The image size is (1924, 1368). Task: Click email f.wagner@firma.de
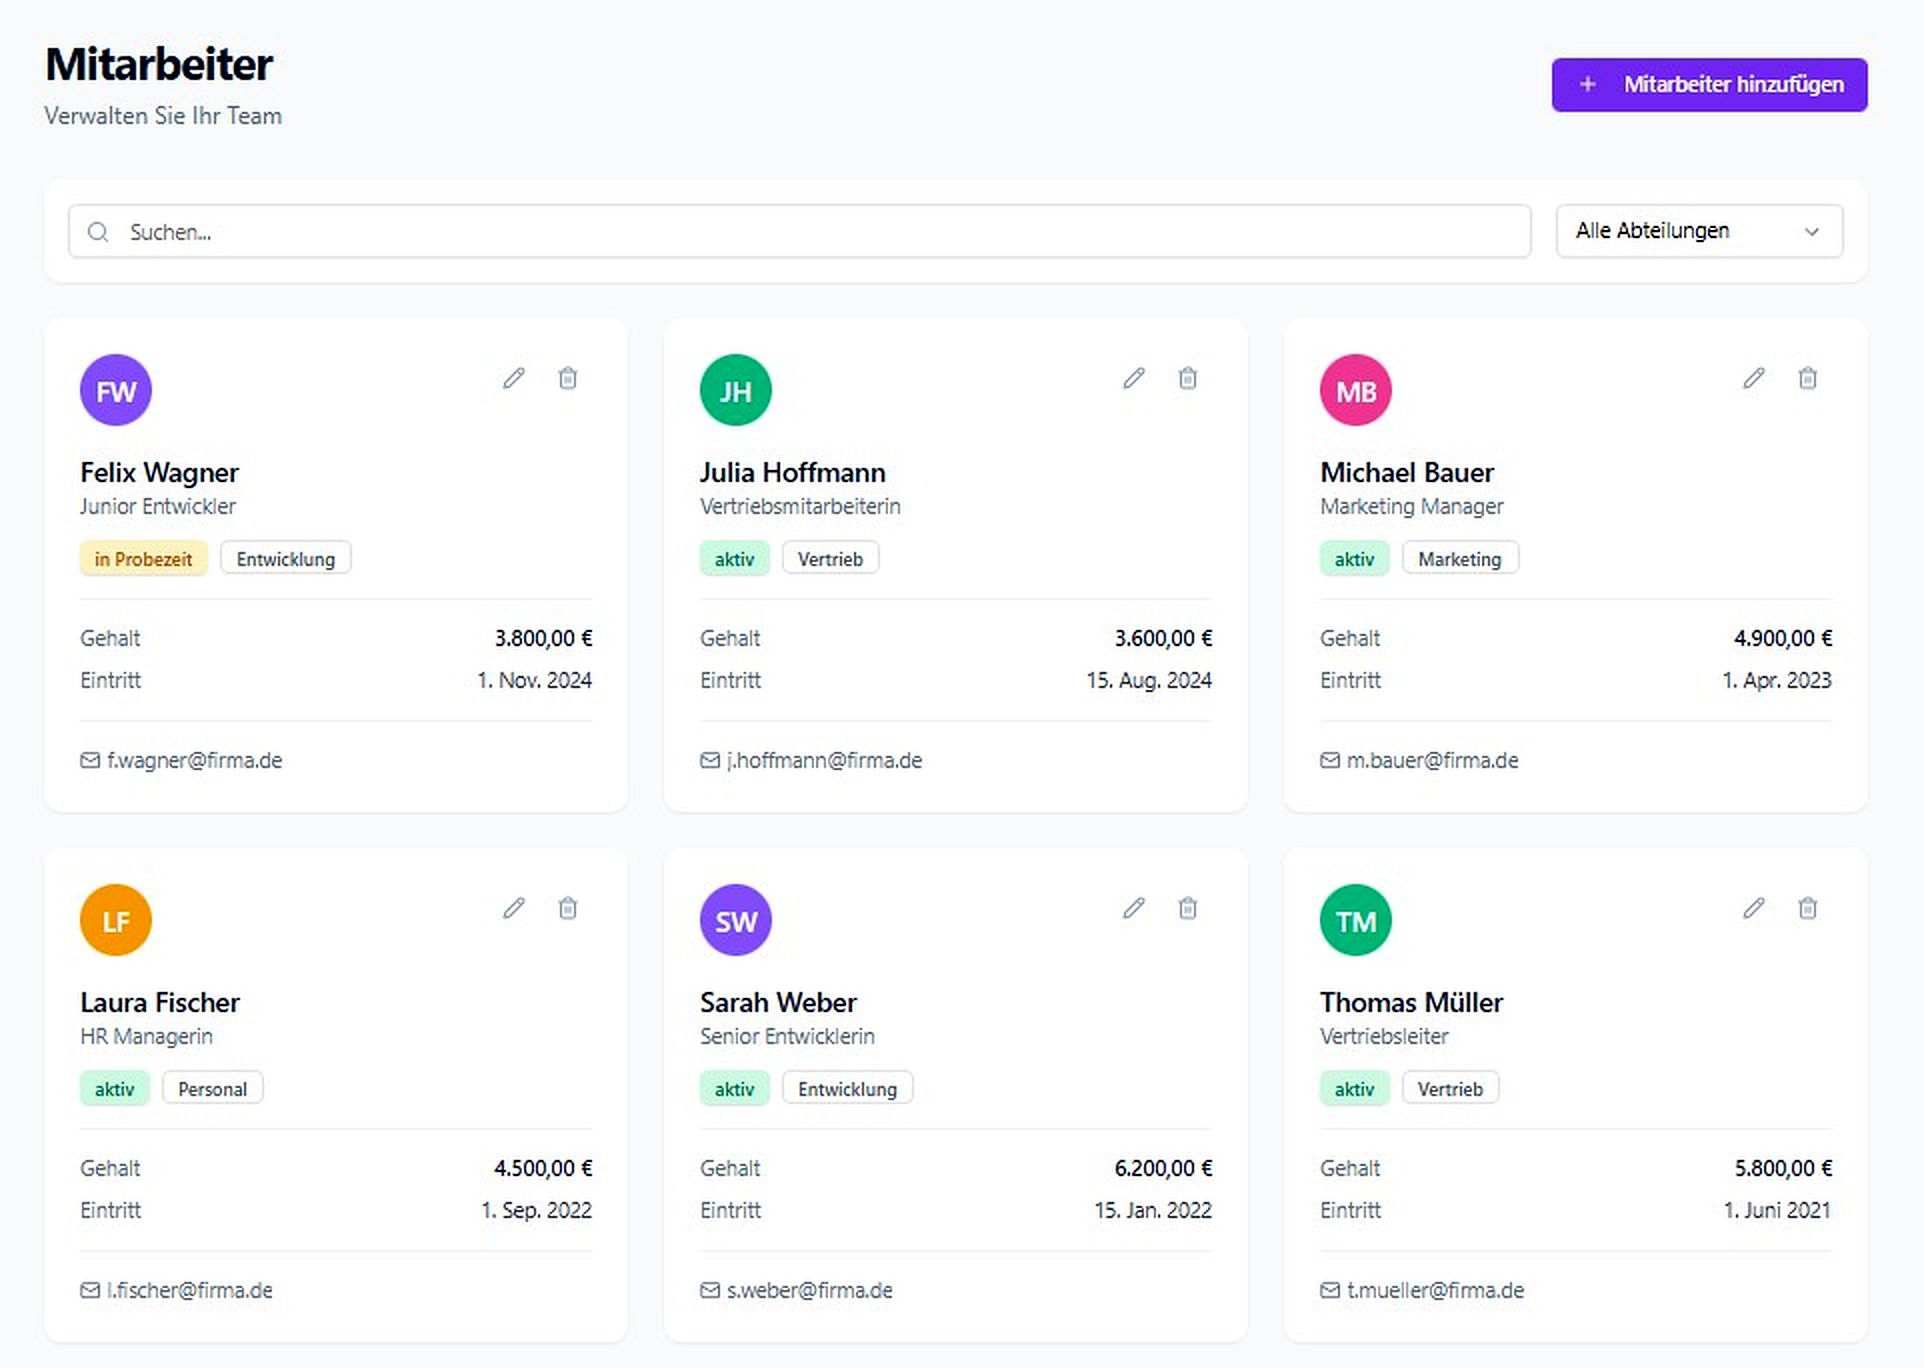194,761
